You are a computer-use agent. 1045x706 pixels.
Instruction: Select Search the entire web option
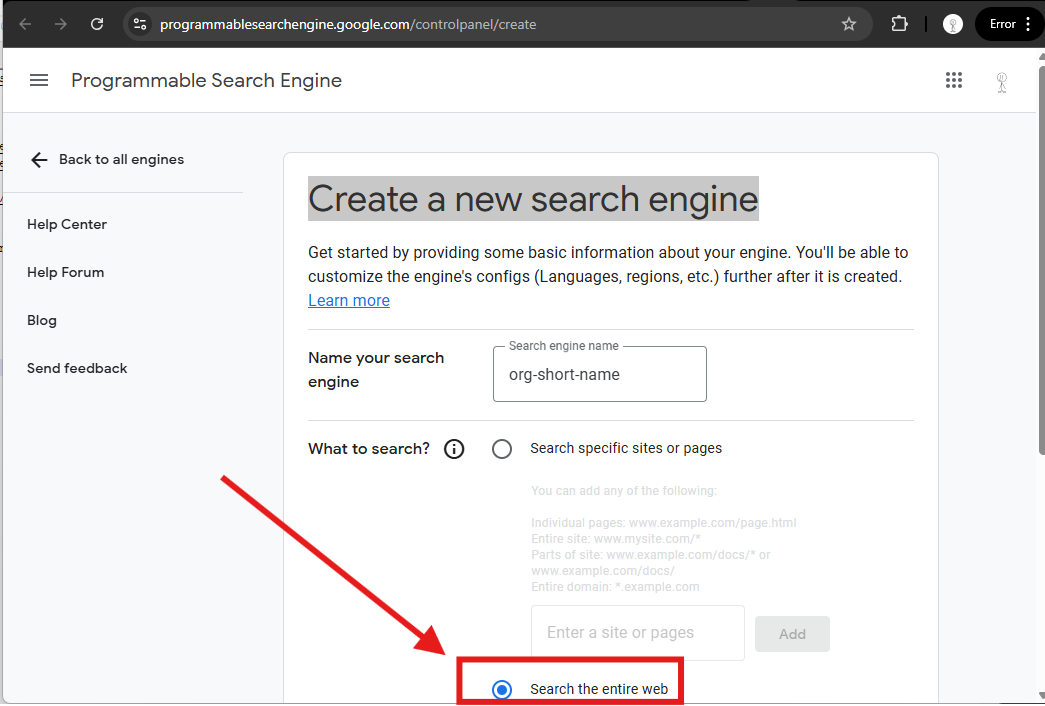point(502,689)
